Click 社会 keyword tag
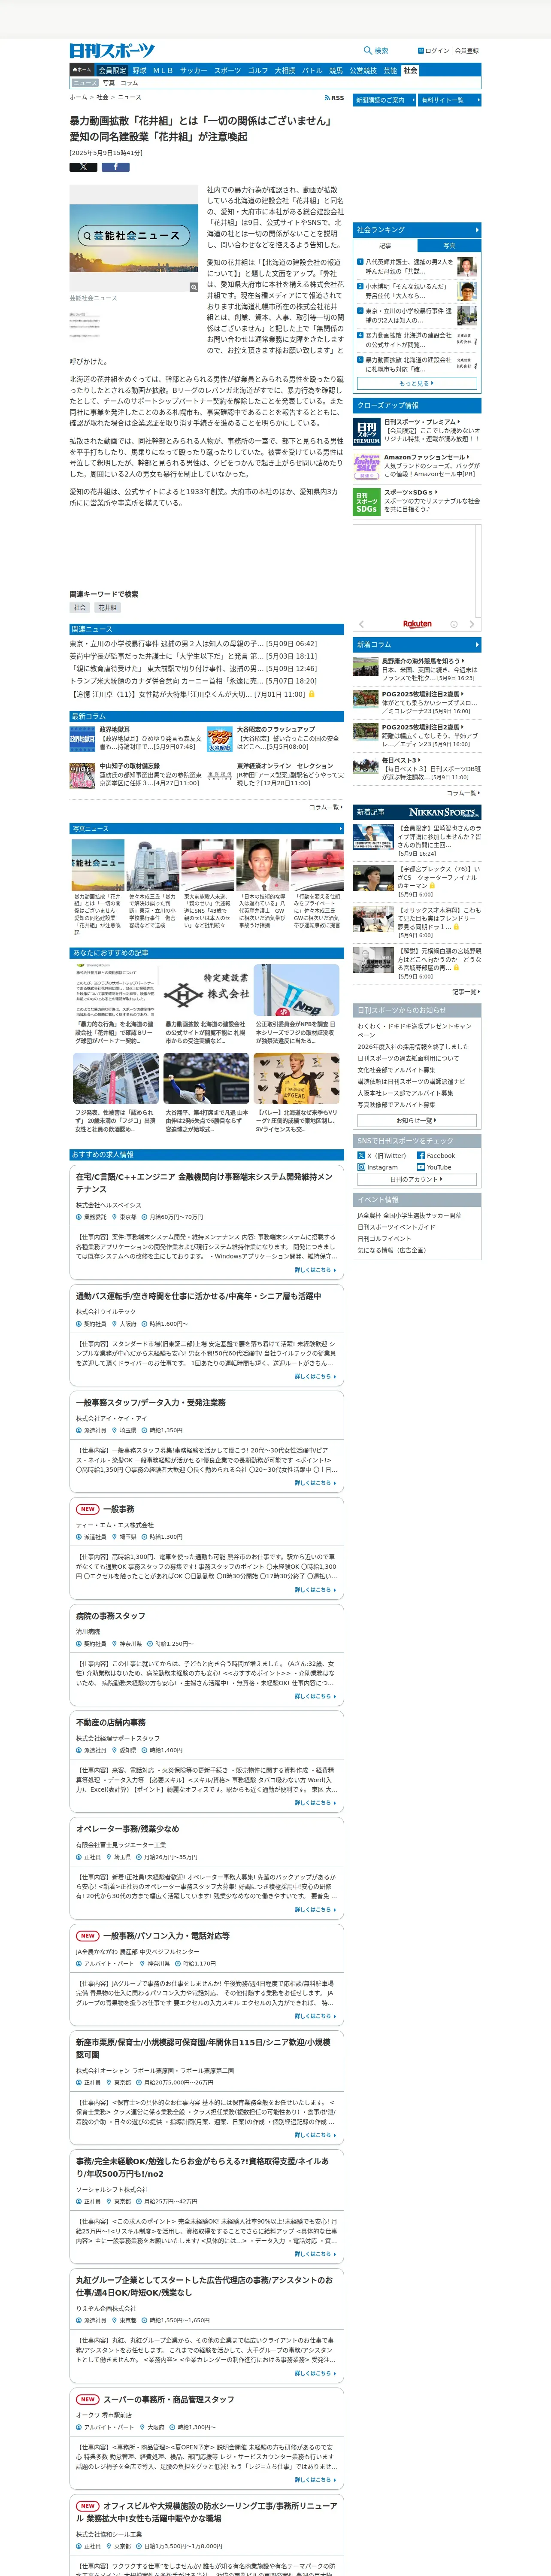 (x=80, y=607)
